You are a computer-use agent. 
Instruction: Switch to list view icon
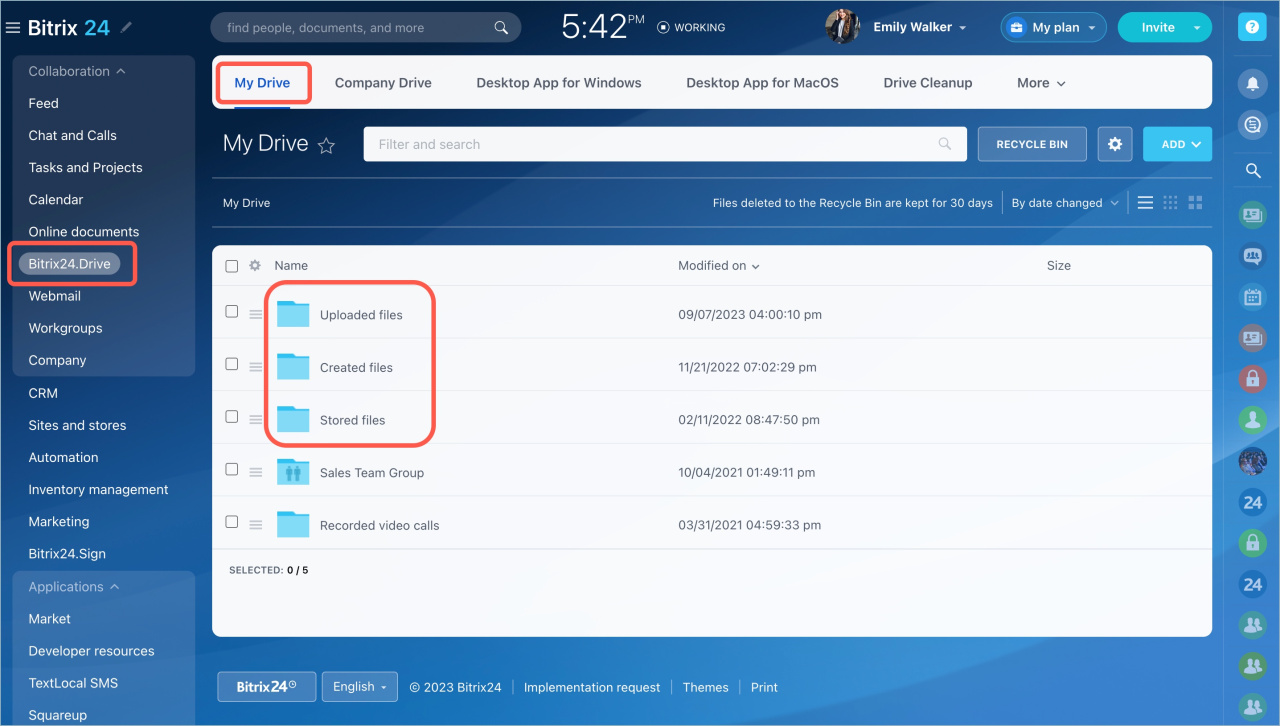(x=1145, y=203)
